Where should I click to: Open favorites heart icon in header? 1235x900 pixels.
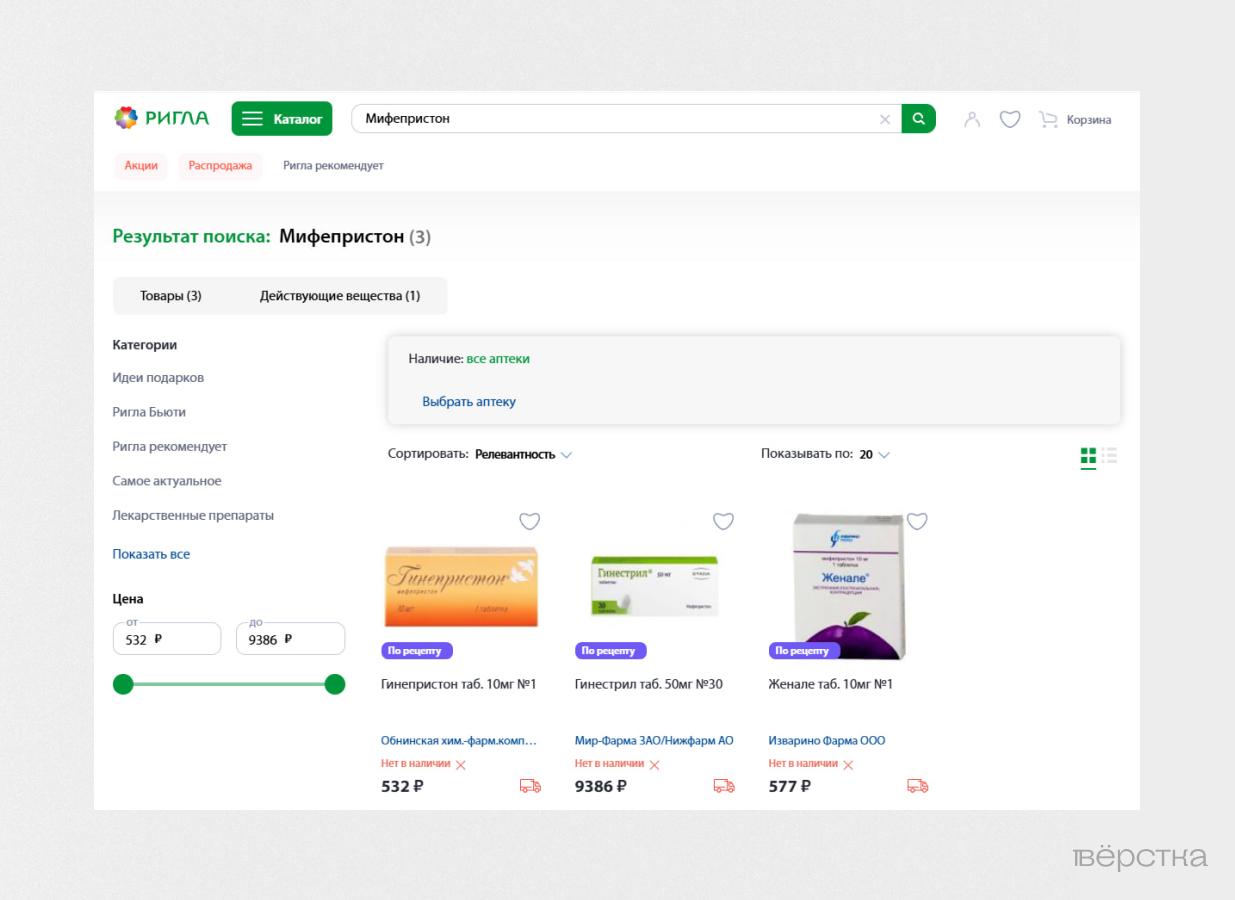coord(1010,120)
